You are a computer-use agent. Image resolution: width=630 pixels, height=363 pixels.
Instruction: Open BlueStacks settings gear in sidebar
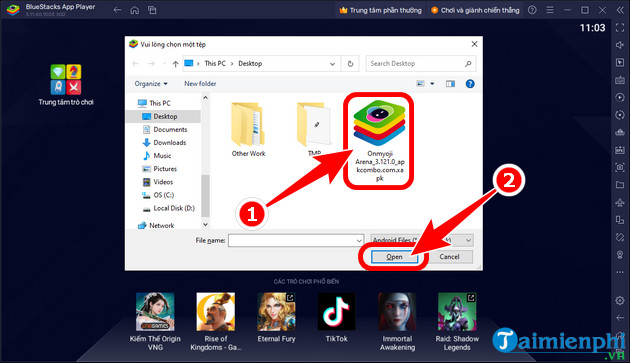pos(620,300)
